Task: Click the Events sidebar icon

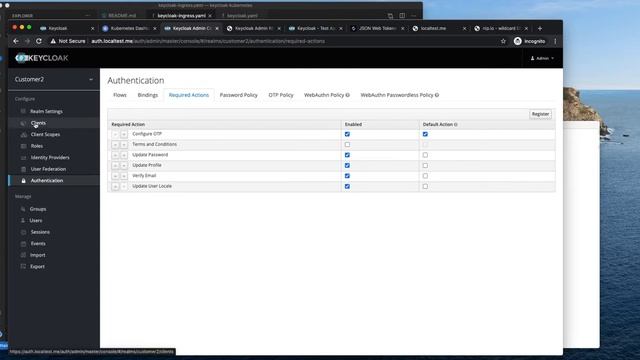Action: 23,244
